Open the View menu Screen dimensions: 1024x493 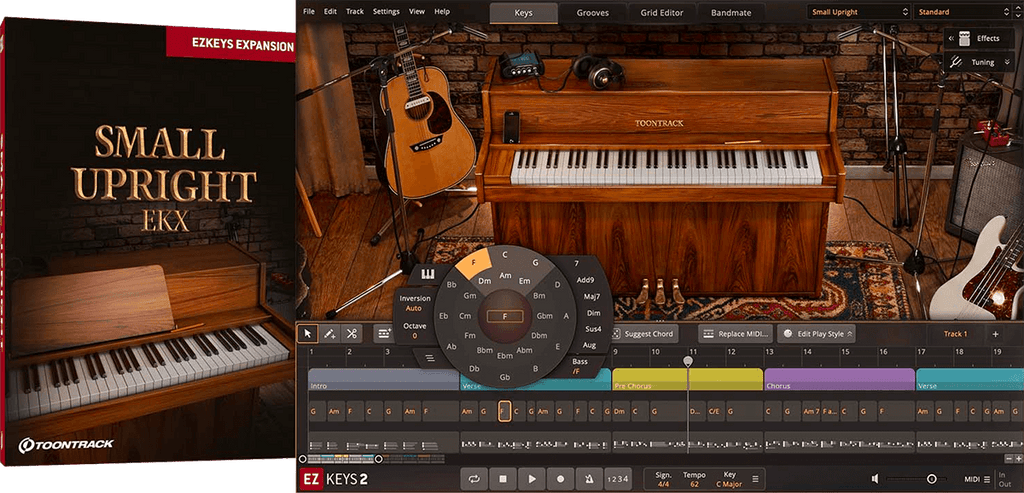pyautogui.click(x=417, y=12)
